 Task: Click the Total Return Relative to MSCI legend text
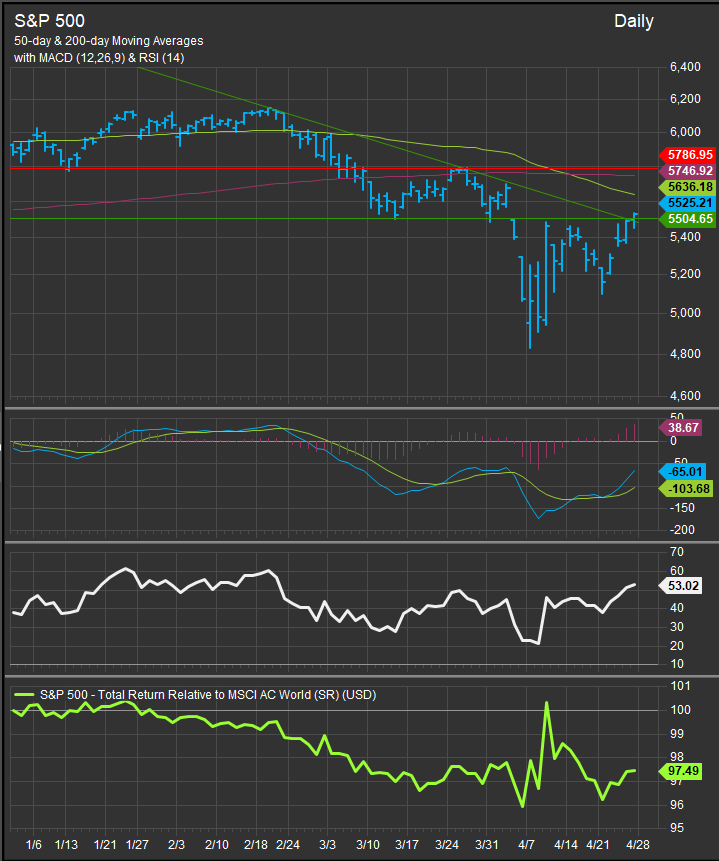[207, 694]
